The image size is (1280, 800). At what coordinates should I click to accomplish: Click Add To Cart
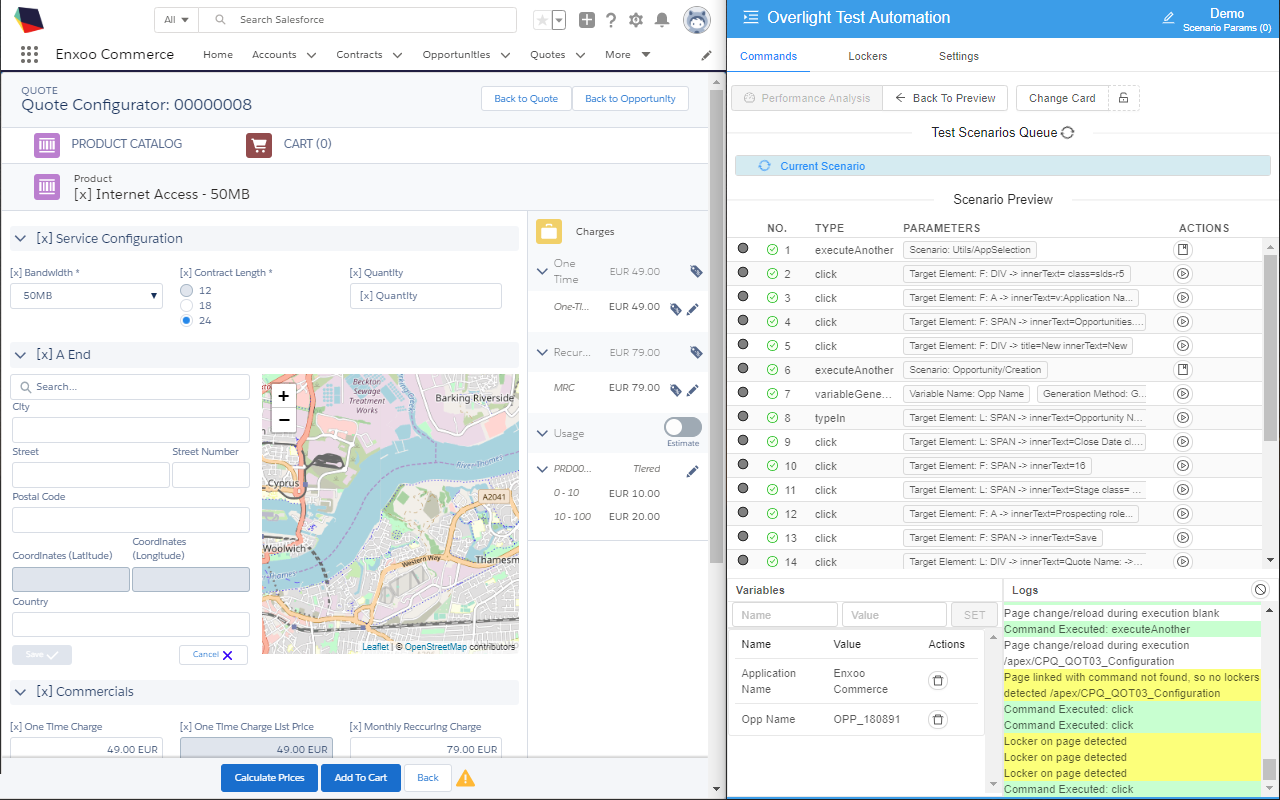tap(361, 778)
